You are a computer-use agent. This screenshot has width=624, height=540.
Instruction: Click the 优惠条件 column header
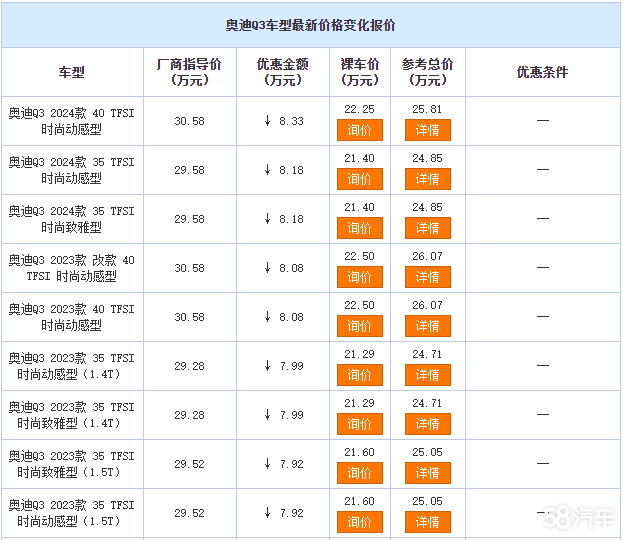(x=542, y=72)
